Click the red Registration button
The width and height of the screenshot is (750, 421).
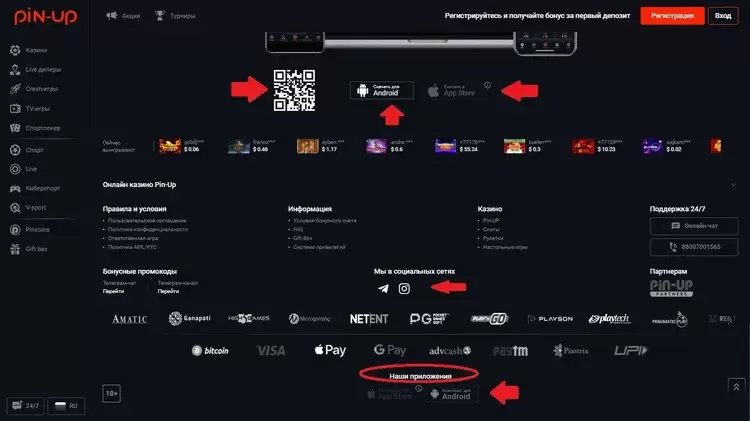pos(672,16)
